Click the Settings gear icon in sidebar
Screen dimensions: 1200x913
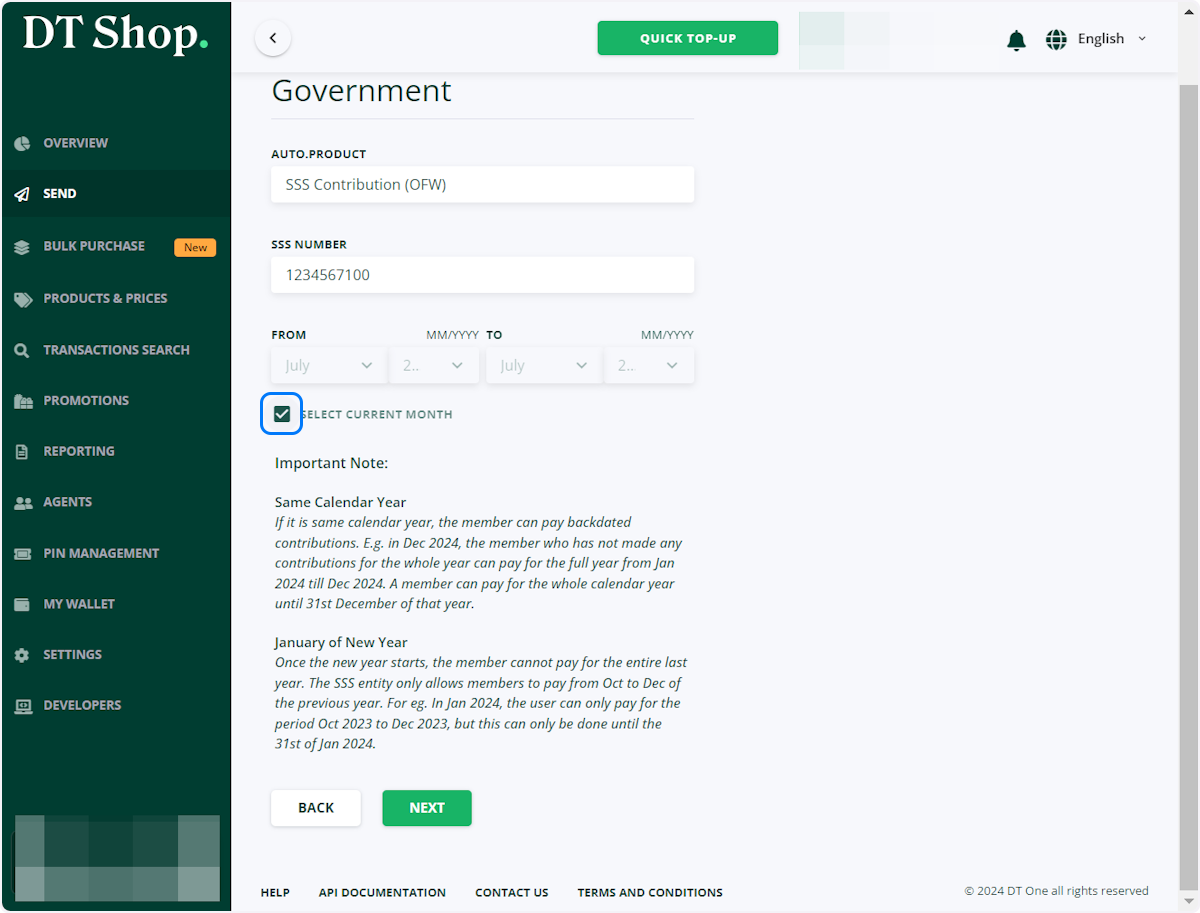[22, 655]
